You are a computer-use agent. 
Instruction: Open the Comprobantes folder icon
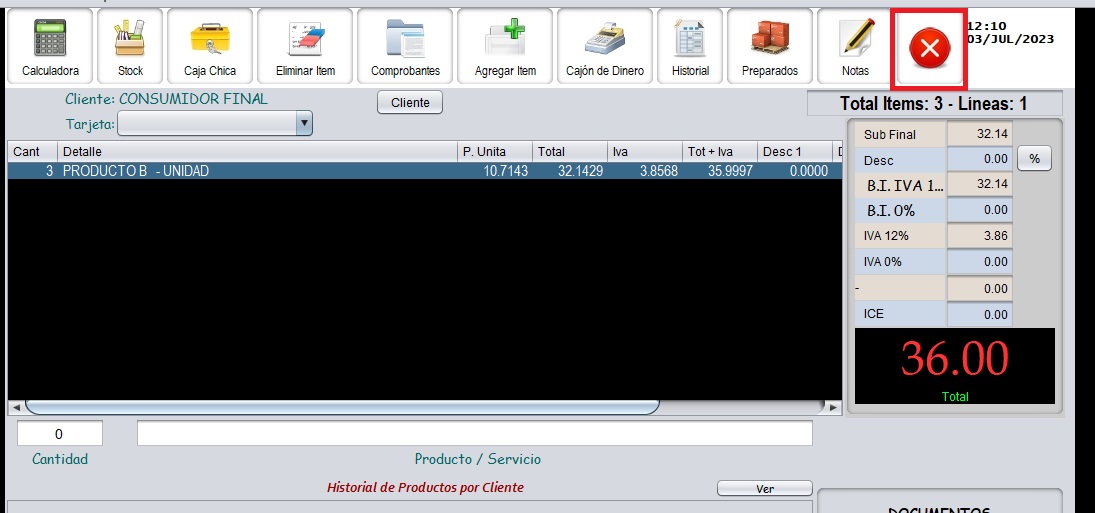click(x=405, y=47)
